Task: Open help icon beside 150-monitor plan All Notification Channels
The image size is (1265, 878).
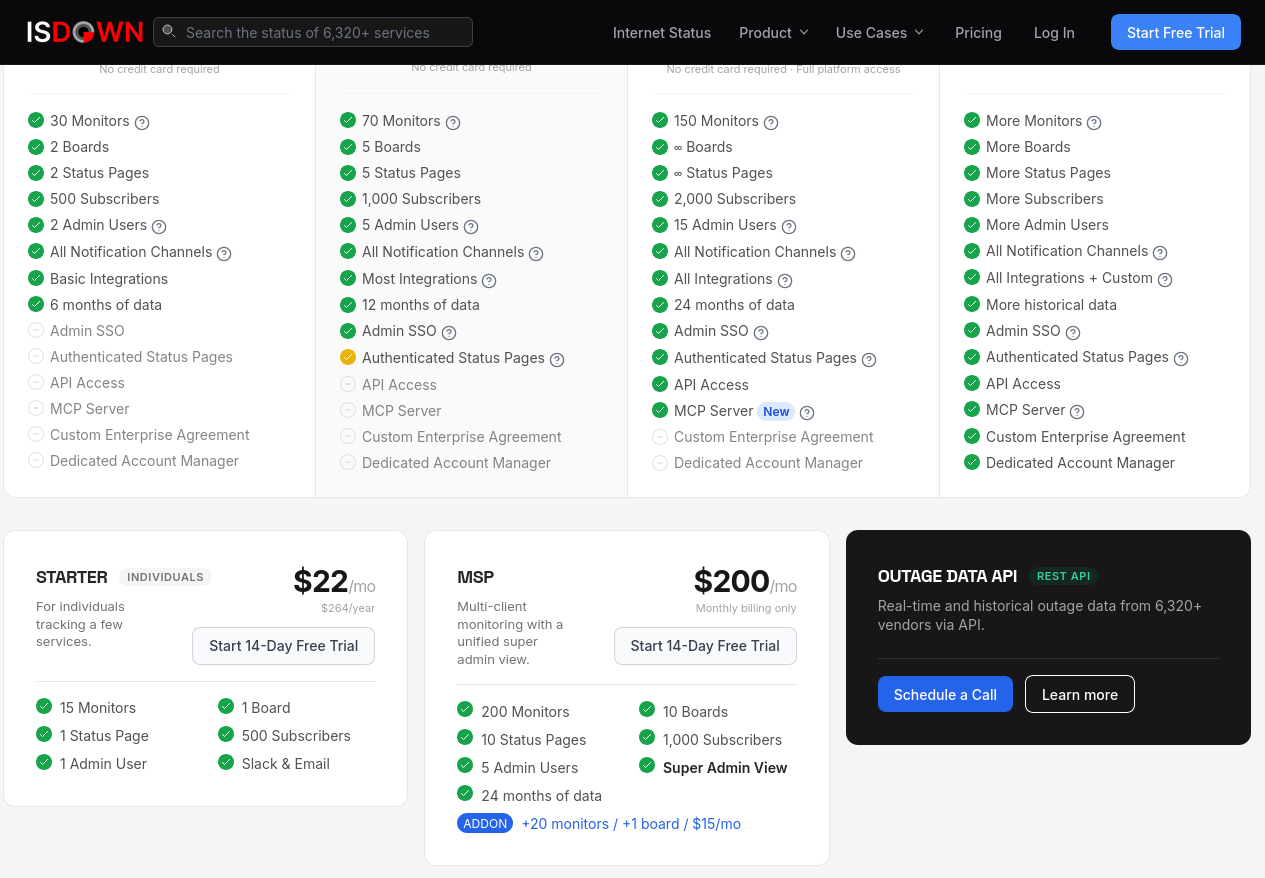Action: click(x=848, y=253)
